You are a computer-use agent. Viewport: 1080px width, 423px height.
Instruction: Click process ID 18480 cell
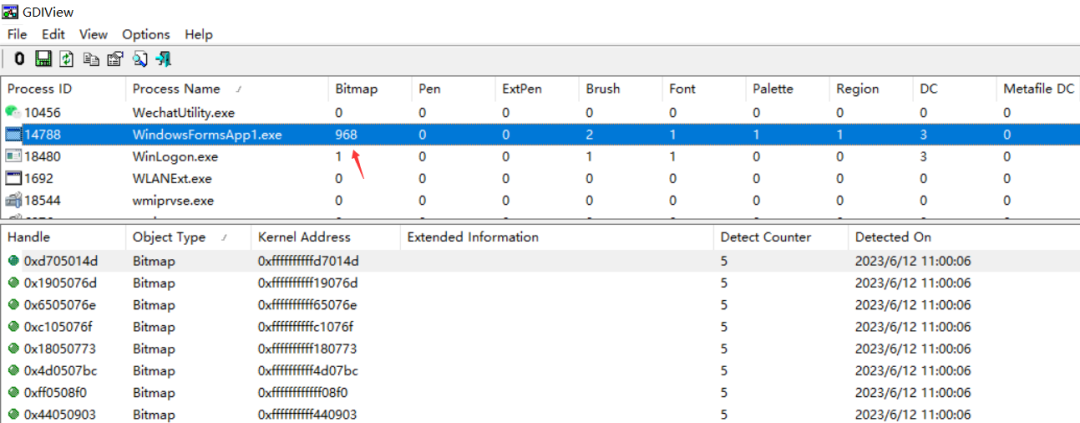pyautogui.click(x=42, y=157)
